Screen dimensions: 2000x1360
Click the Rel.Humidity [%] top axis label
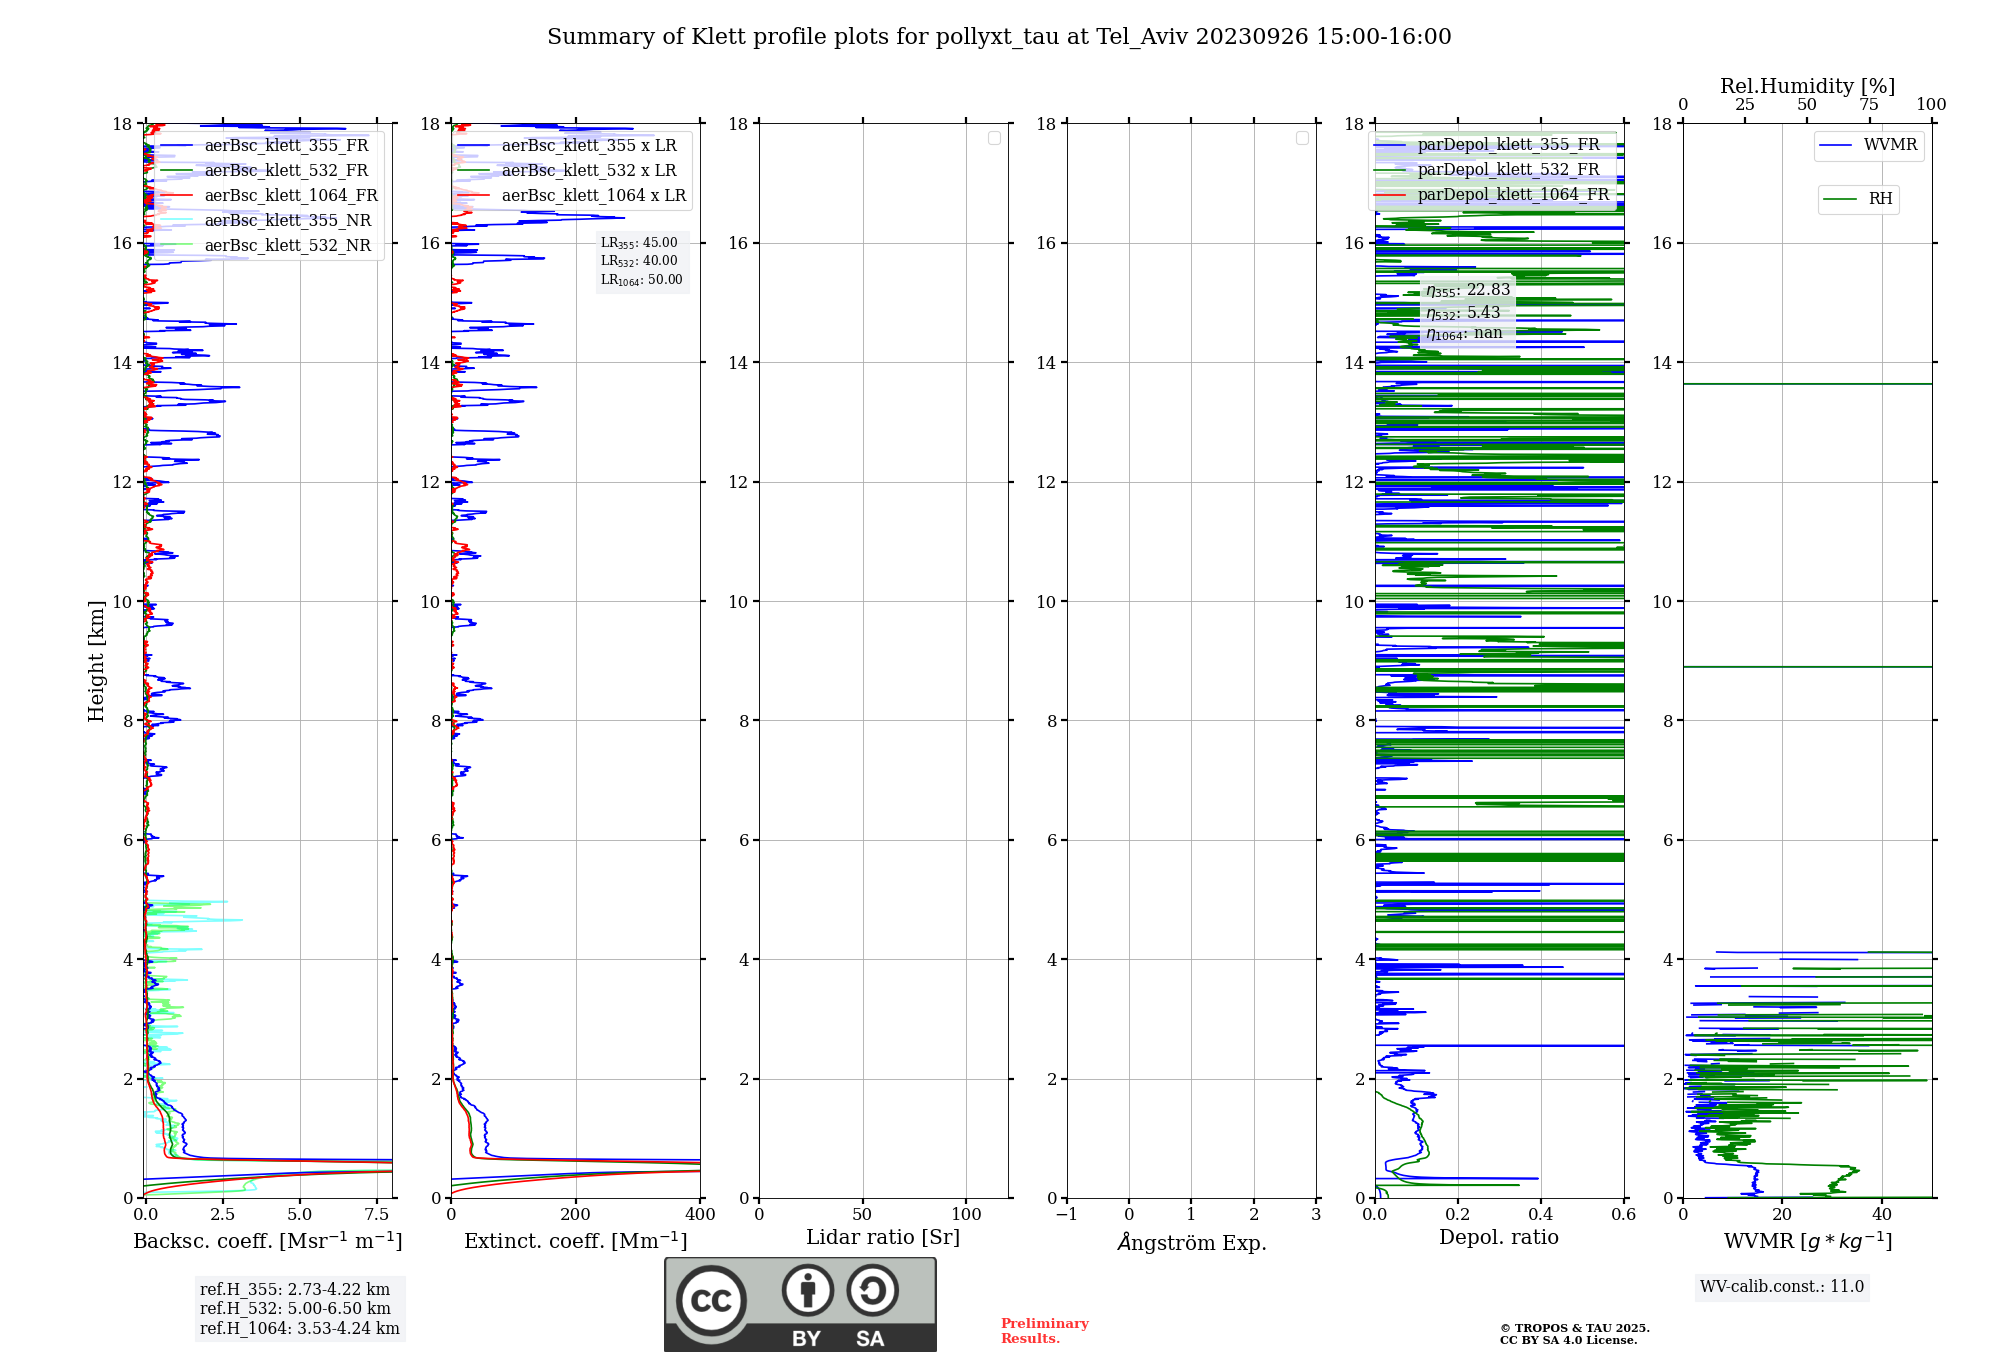tap(1806, 86)
